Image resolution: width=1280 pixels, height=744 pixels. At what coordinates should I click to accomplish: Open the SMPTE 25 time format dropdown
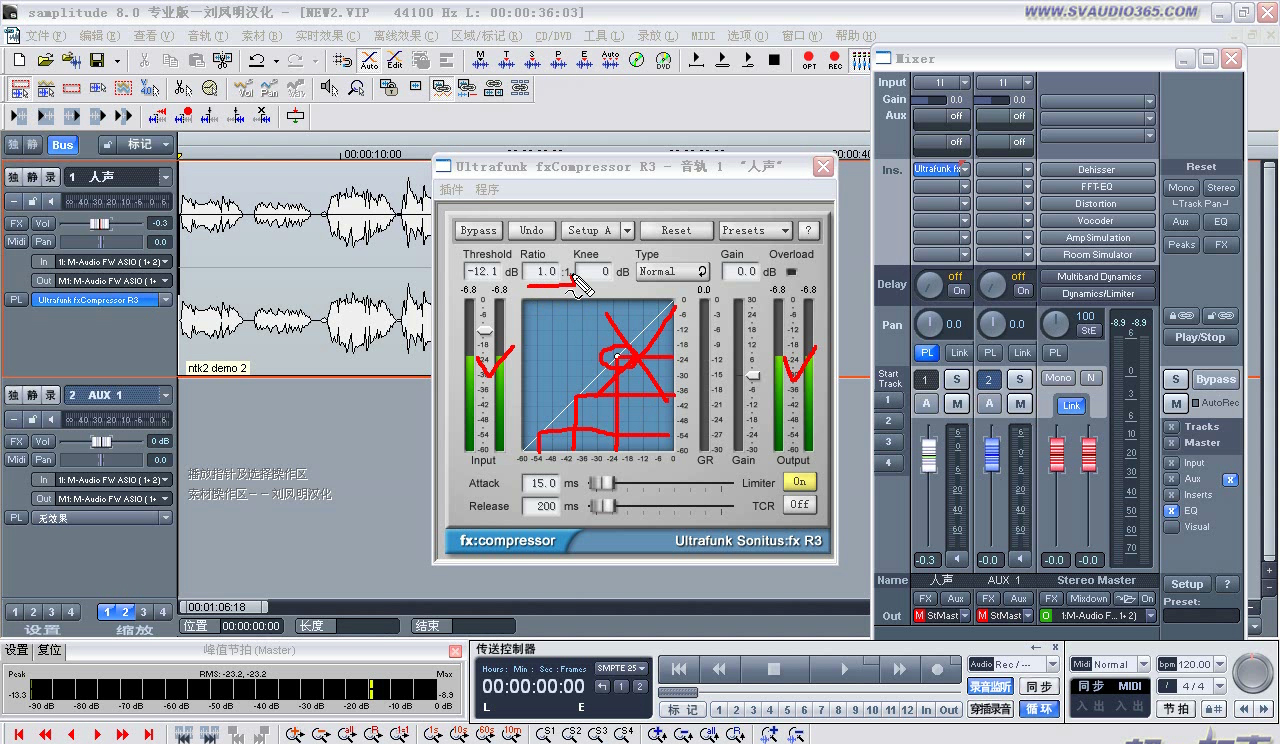click(x=621, y=668)
